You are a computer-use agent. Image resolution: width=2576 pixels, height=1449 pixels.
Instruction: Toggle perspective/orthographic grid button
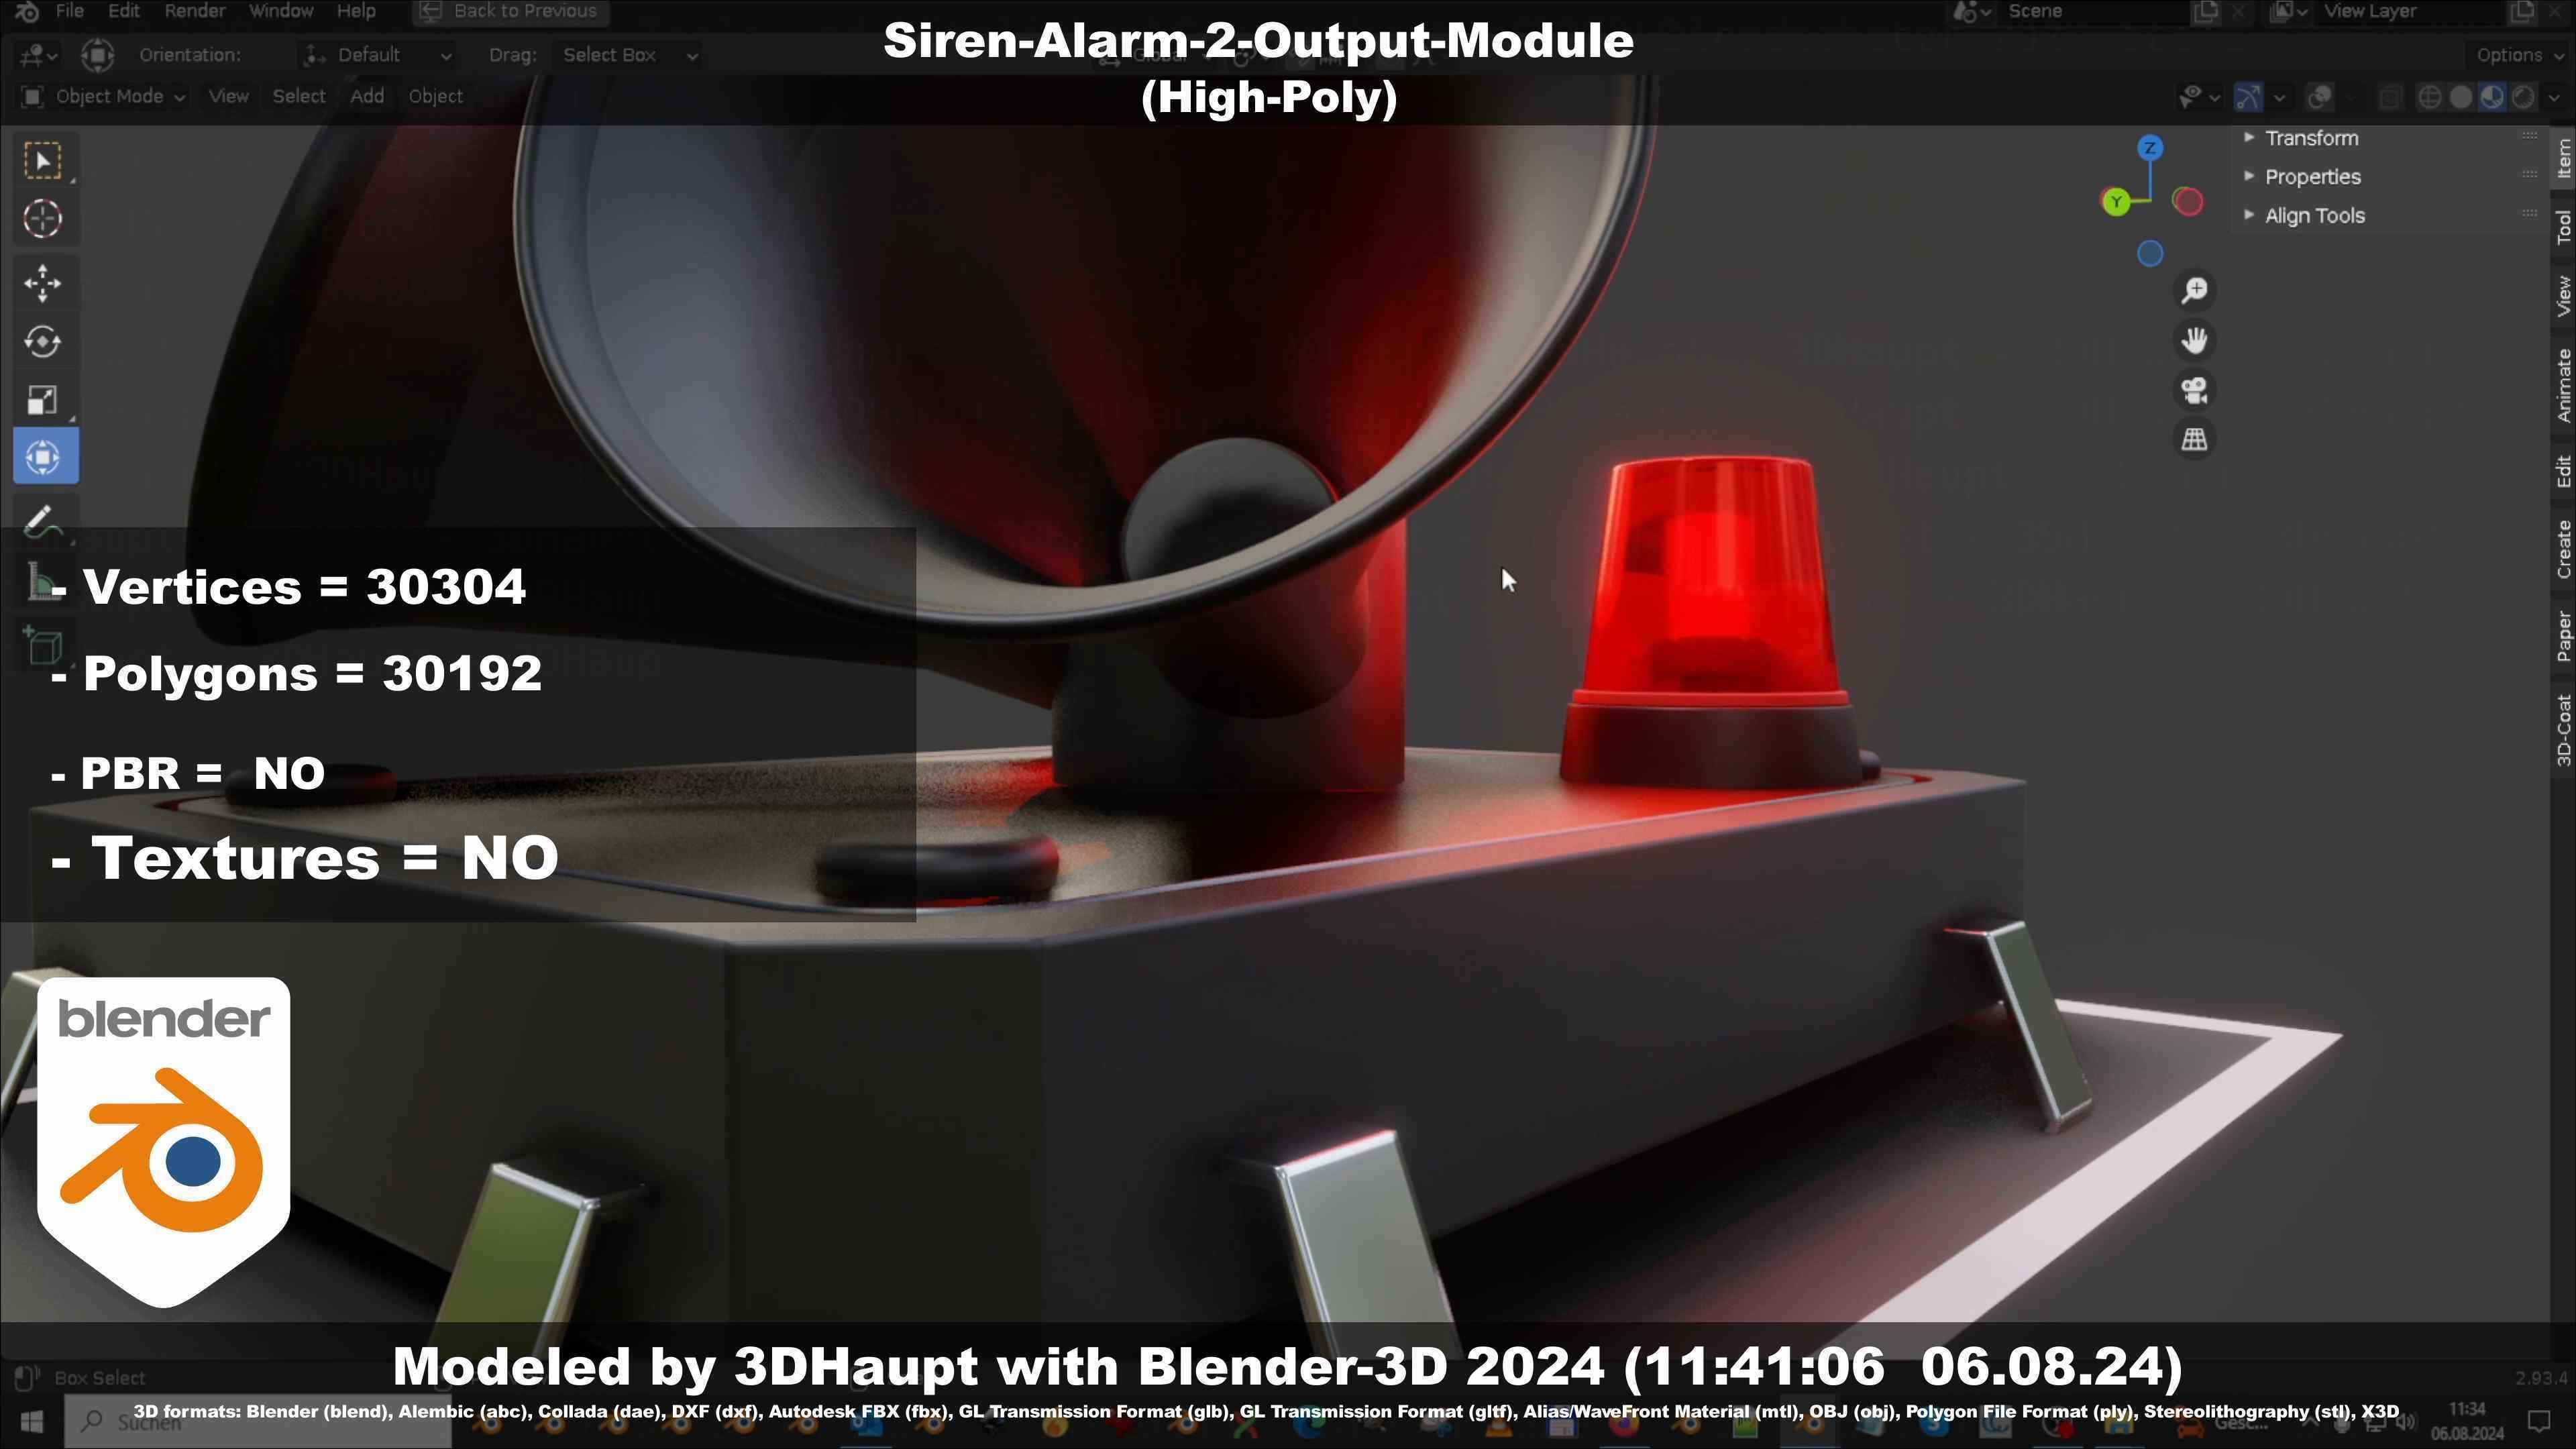[x=2195, y=440]
